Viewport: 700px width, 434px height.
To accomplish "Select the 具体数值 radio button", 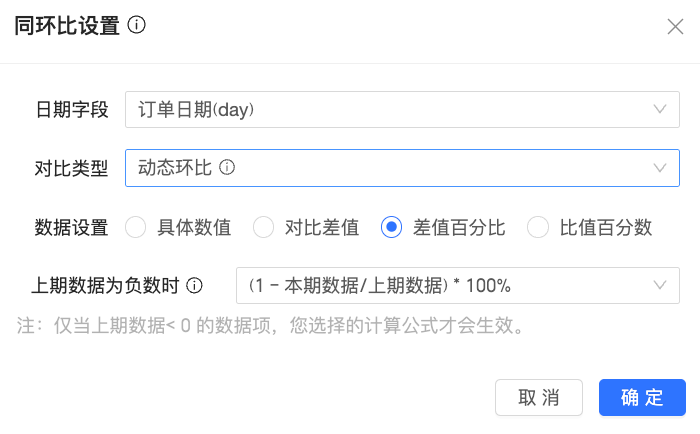I will (x=135, y=227).
